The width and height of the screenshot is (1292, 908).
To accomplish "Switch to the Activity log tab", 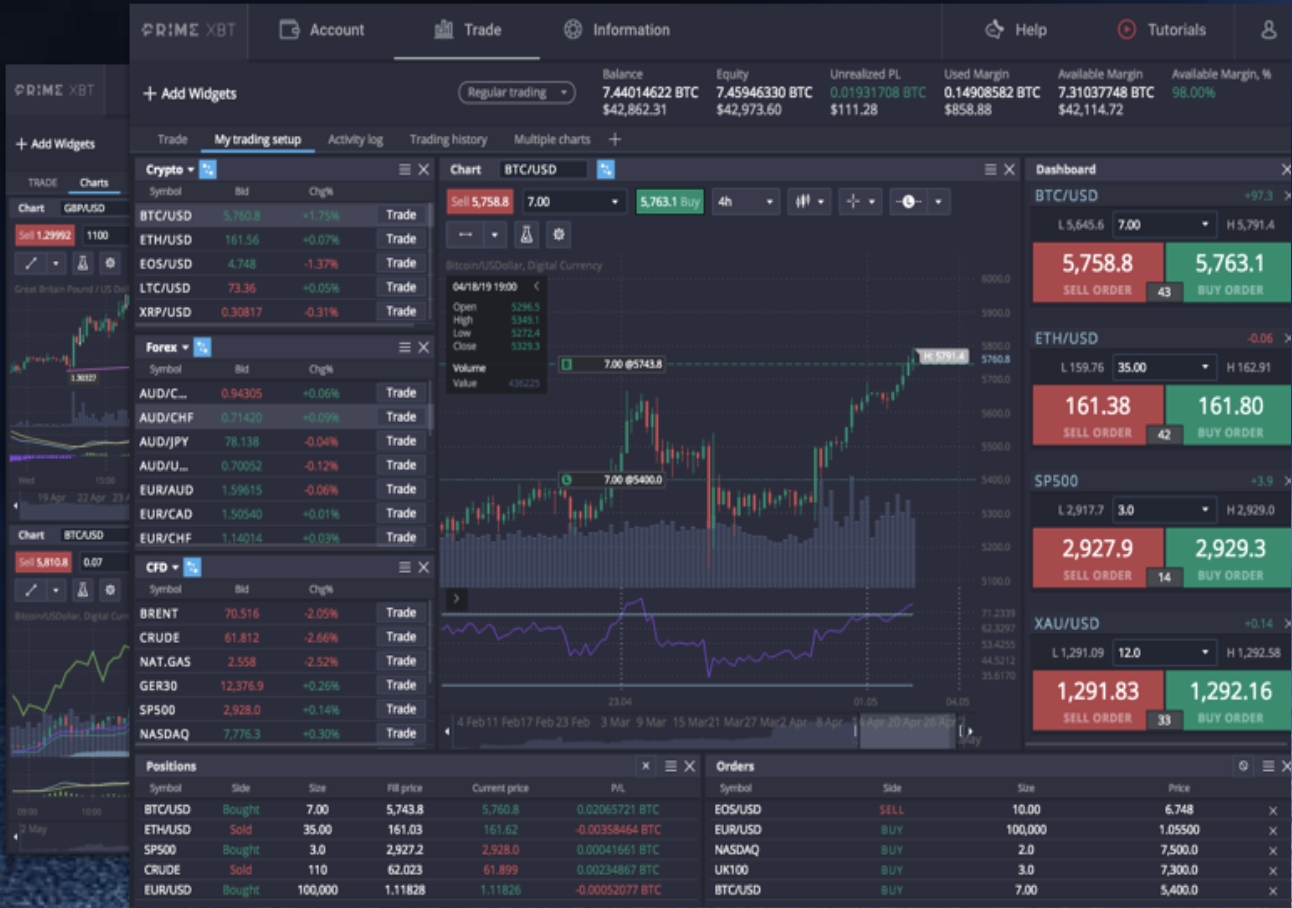I will pyautogui.click(x=355, y=139).
